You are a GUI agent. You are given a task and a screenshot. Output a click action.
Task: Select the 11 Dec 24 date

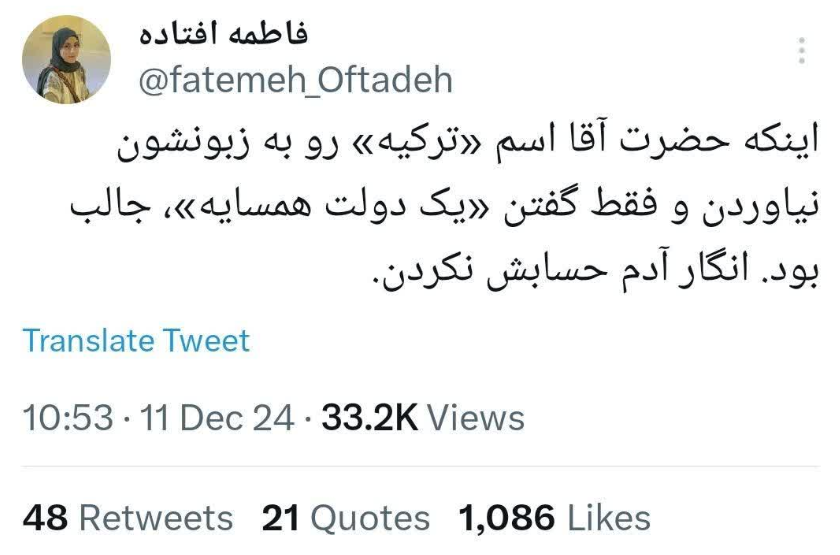[217, 418]
